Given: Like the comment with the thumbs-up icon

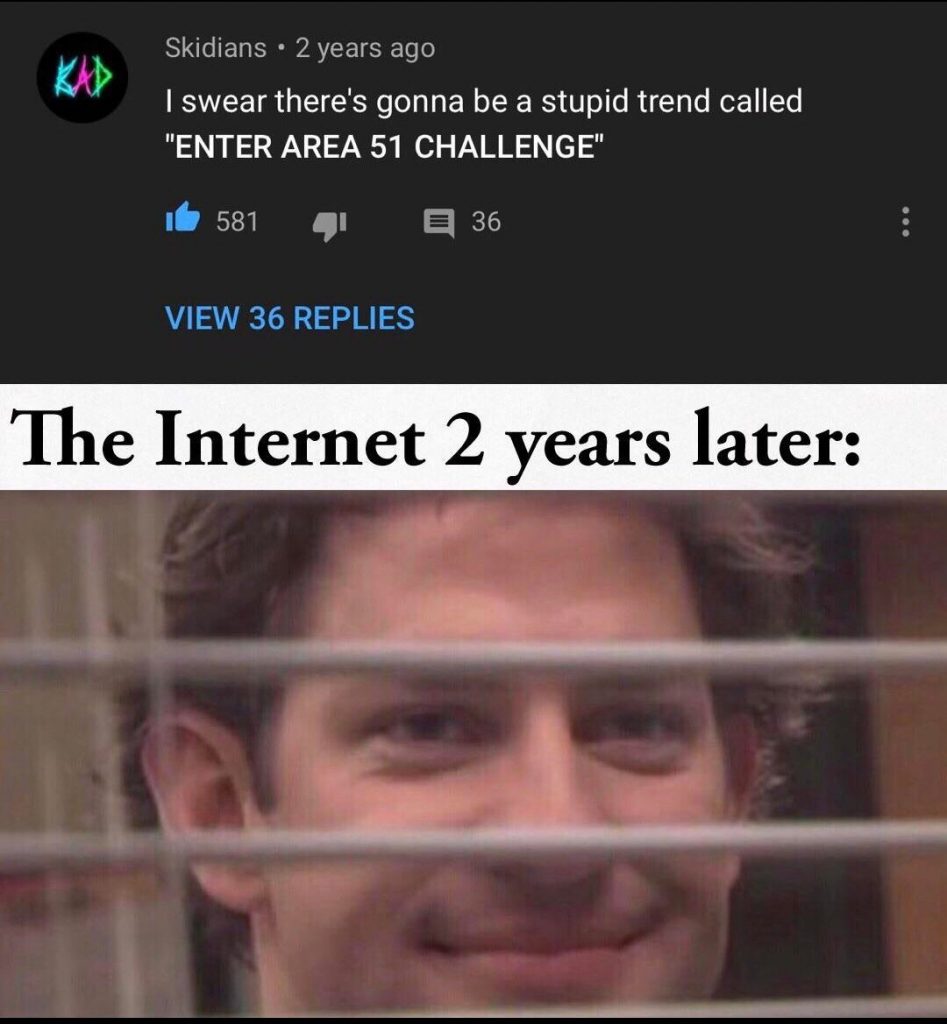Looking at the screenshot, I should point(183,217).
